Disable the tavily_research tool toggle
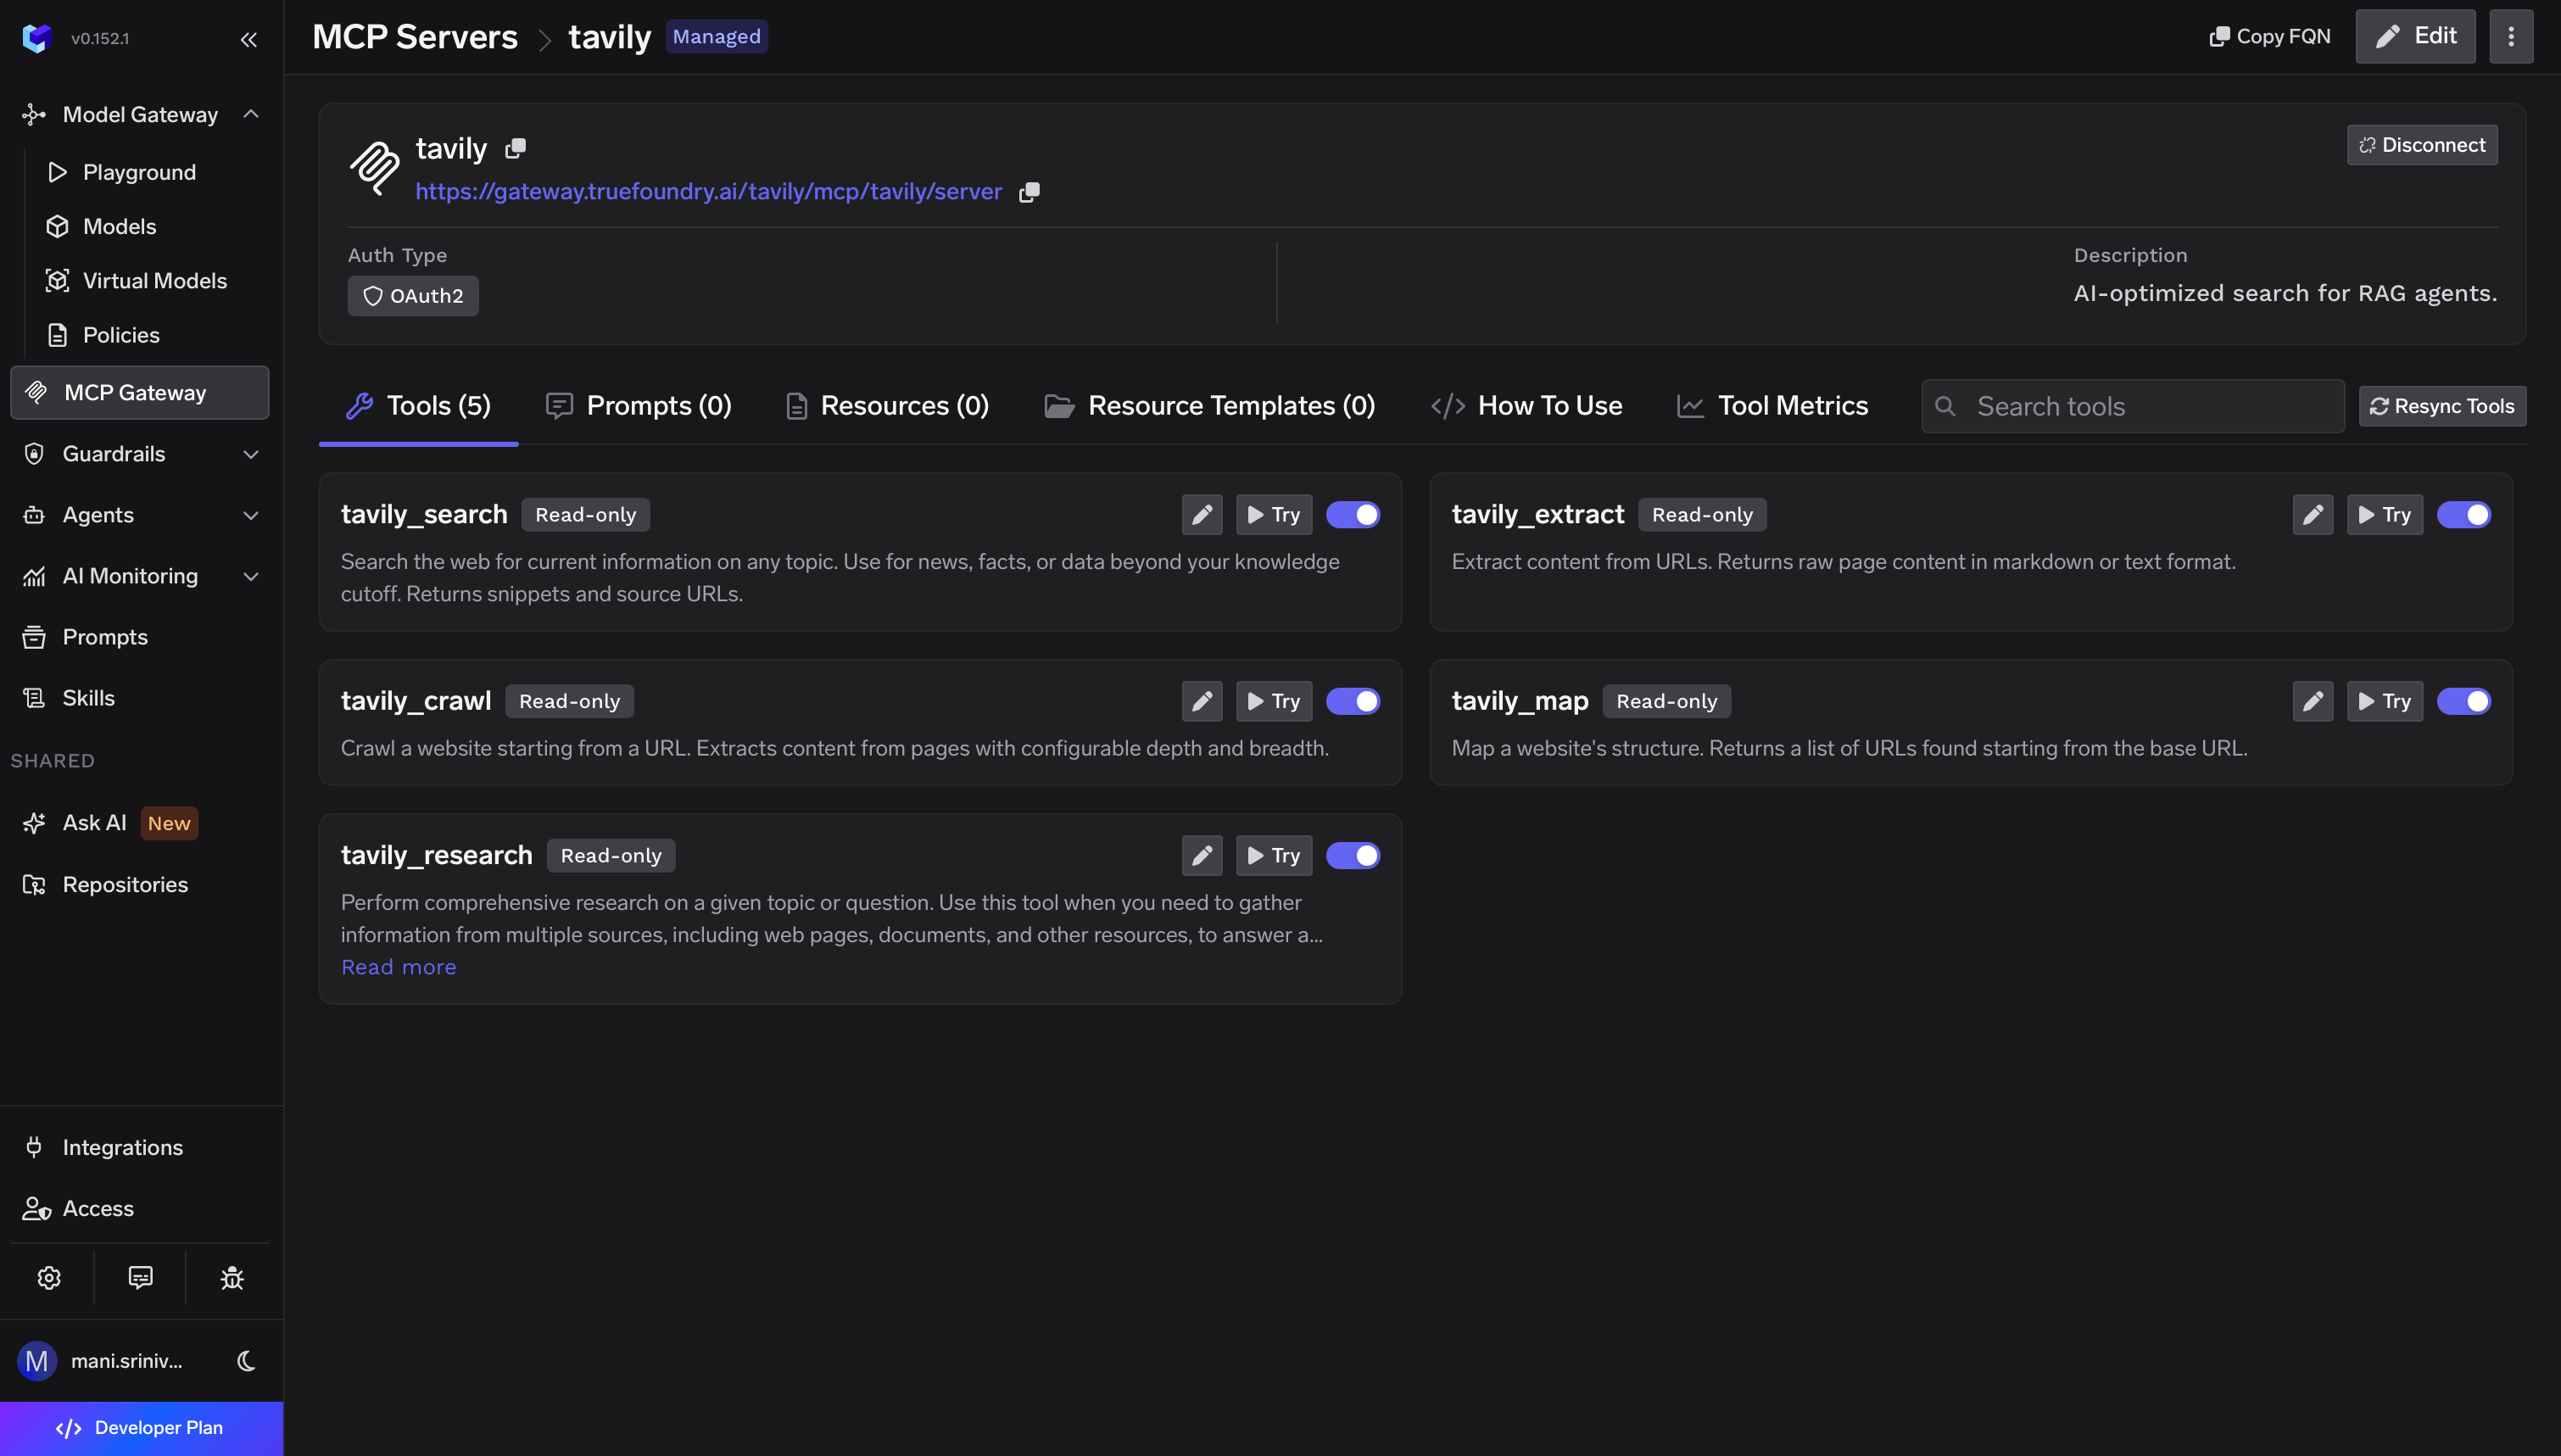The width and height of the screenshot is (2561, 1456). (1353, 856)
